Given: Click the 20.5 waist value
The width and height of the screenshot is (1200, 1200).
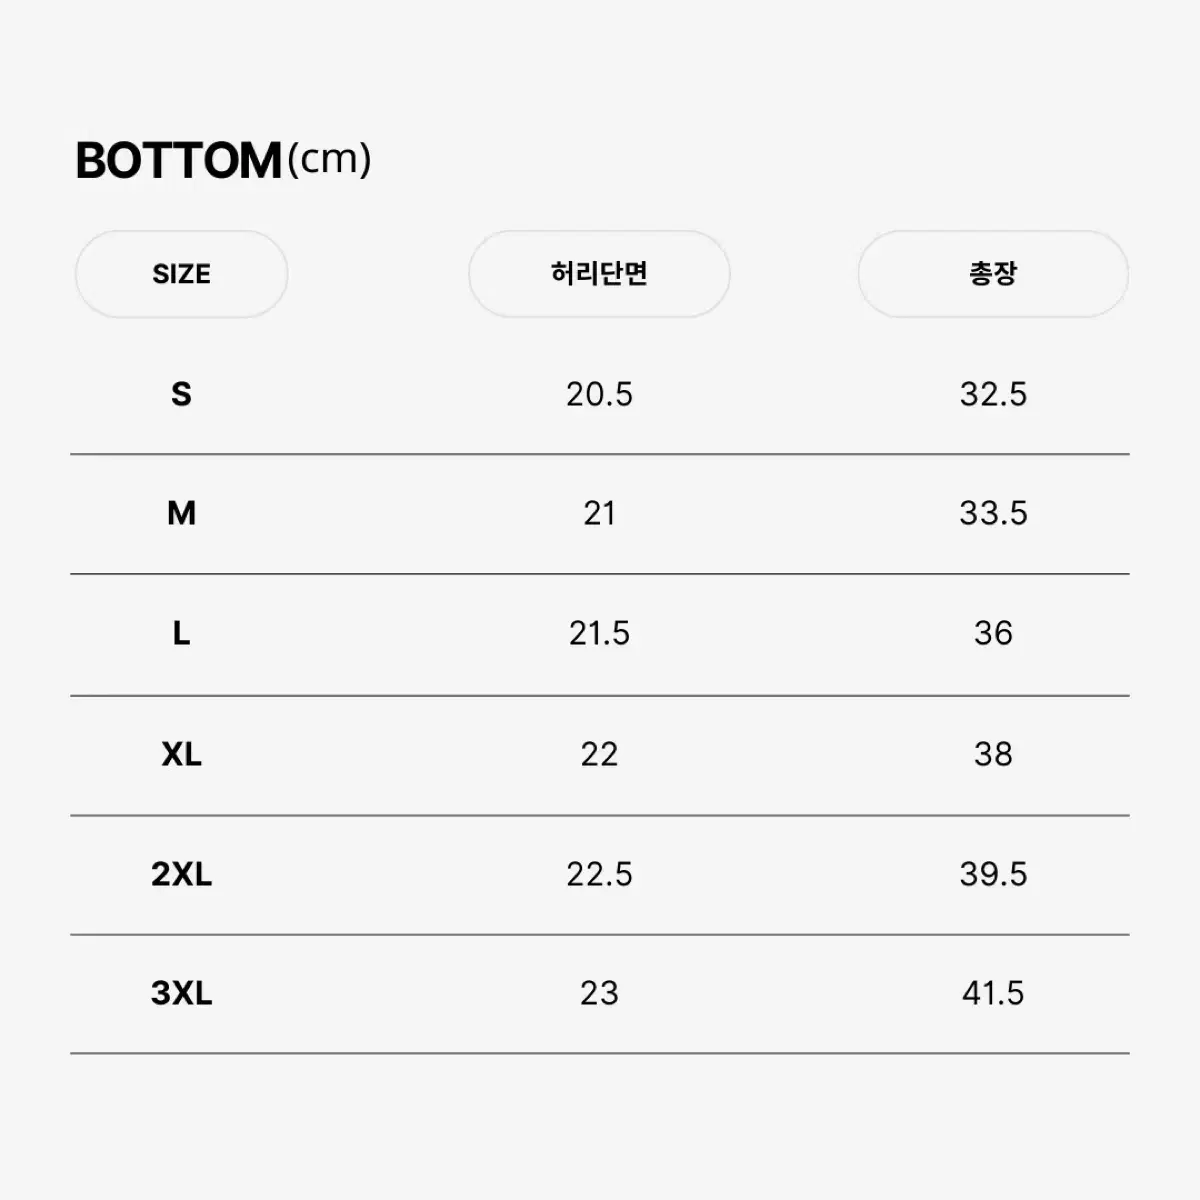Looking at the screenshot, I should pos(599,394).
